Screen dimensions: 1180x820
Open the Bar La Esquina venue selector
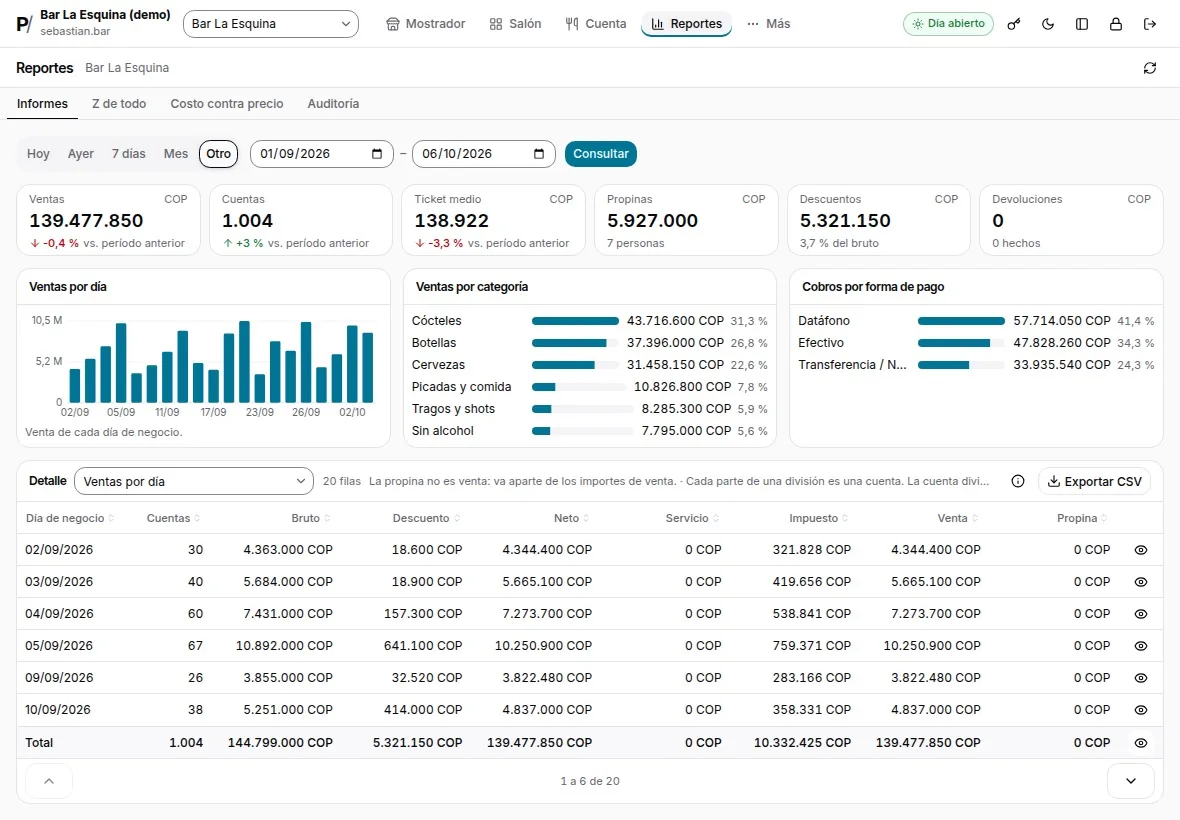(x=271, y=24)
